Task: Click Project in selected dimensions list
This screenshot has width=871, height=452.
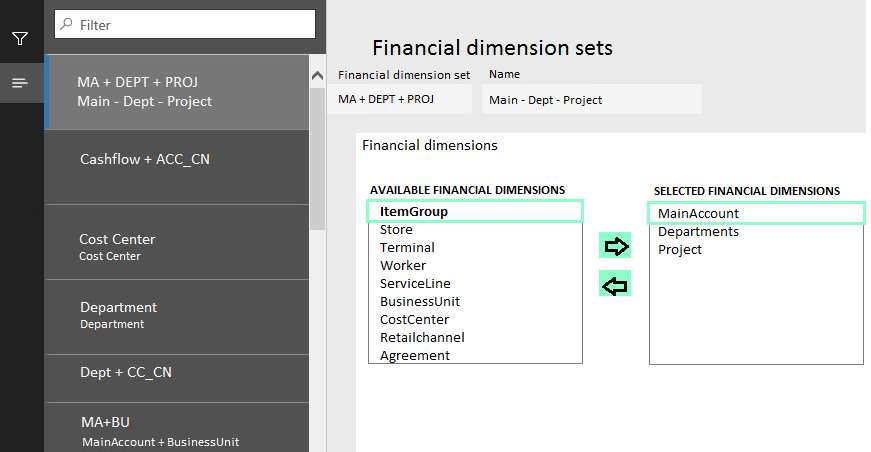Action: pyautogui.click(x=680, y=249)
